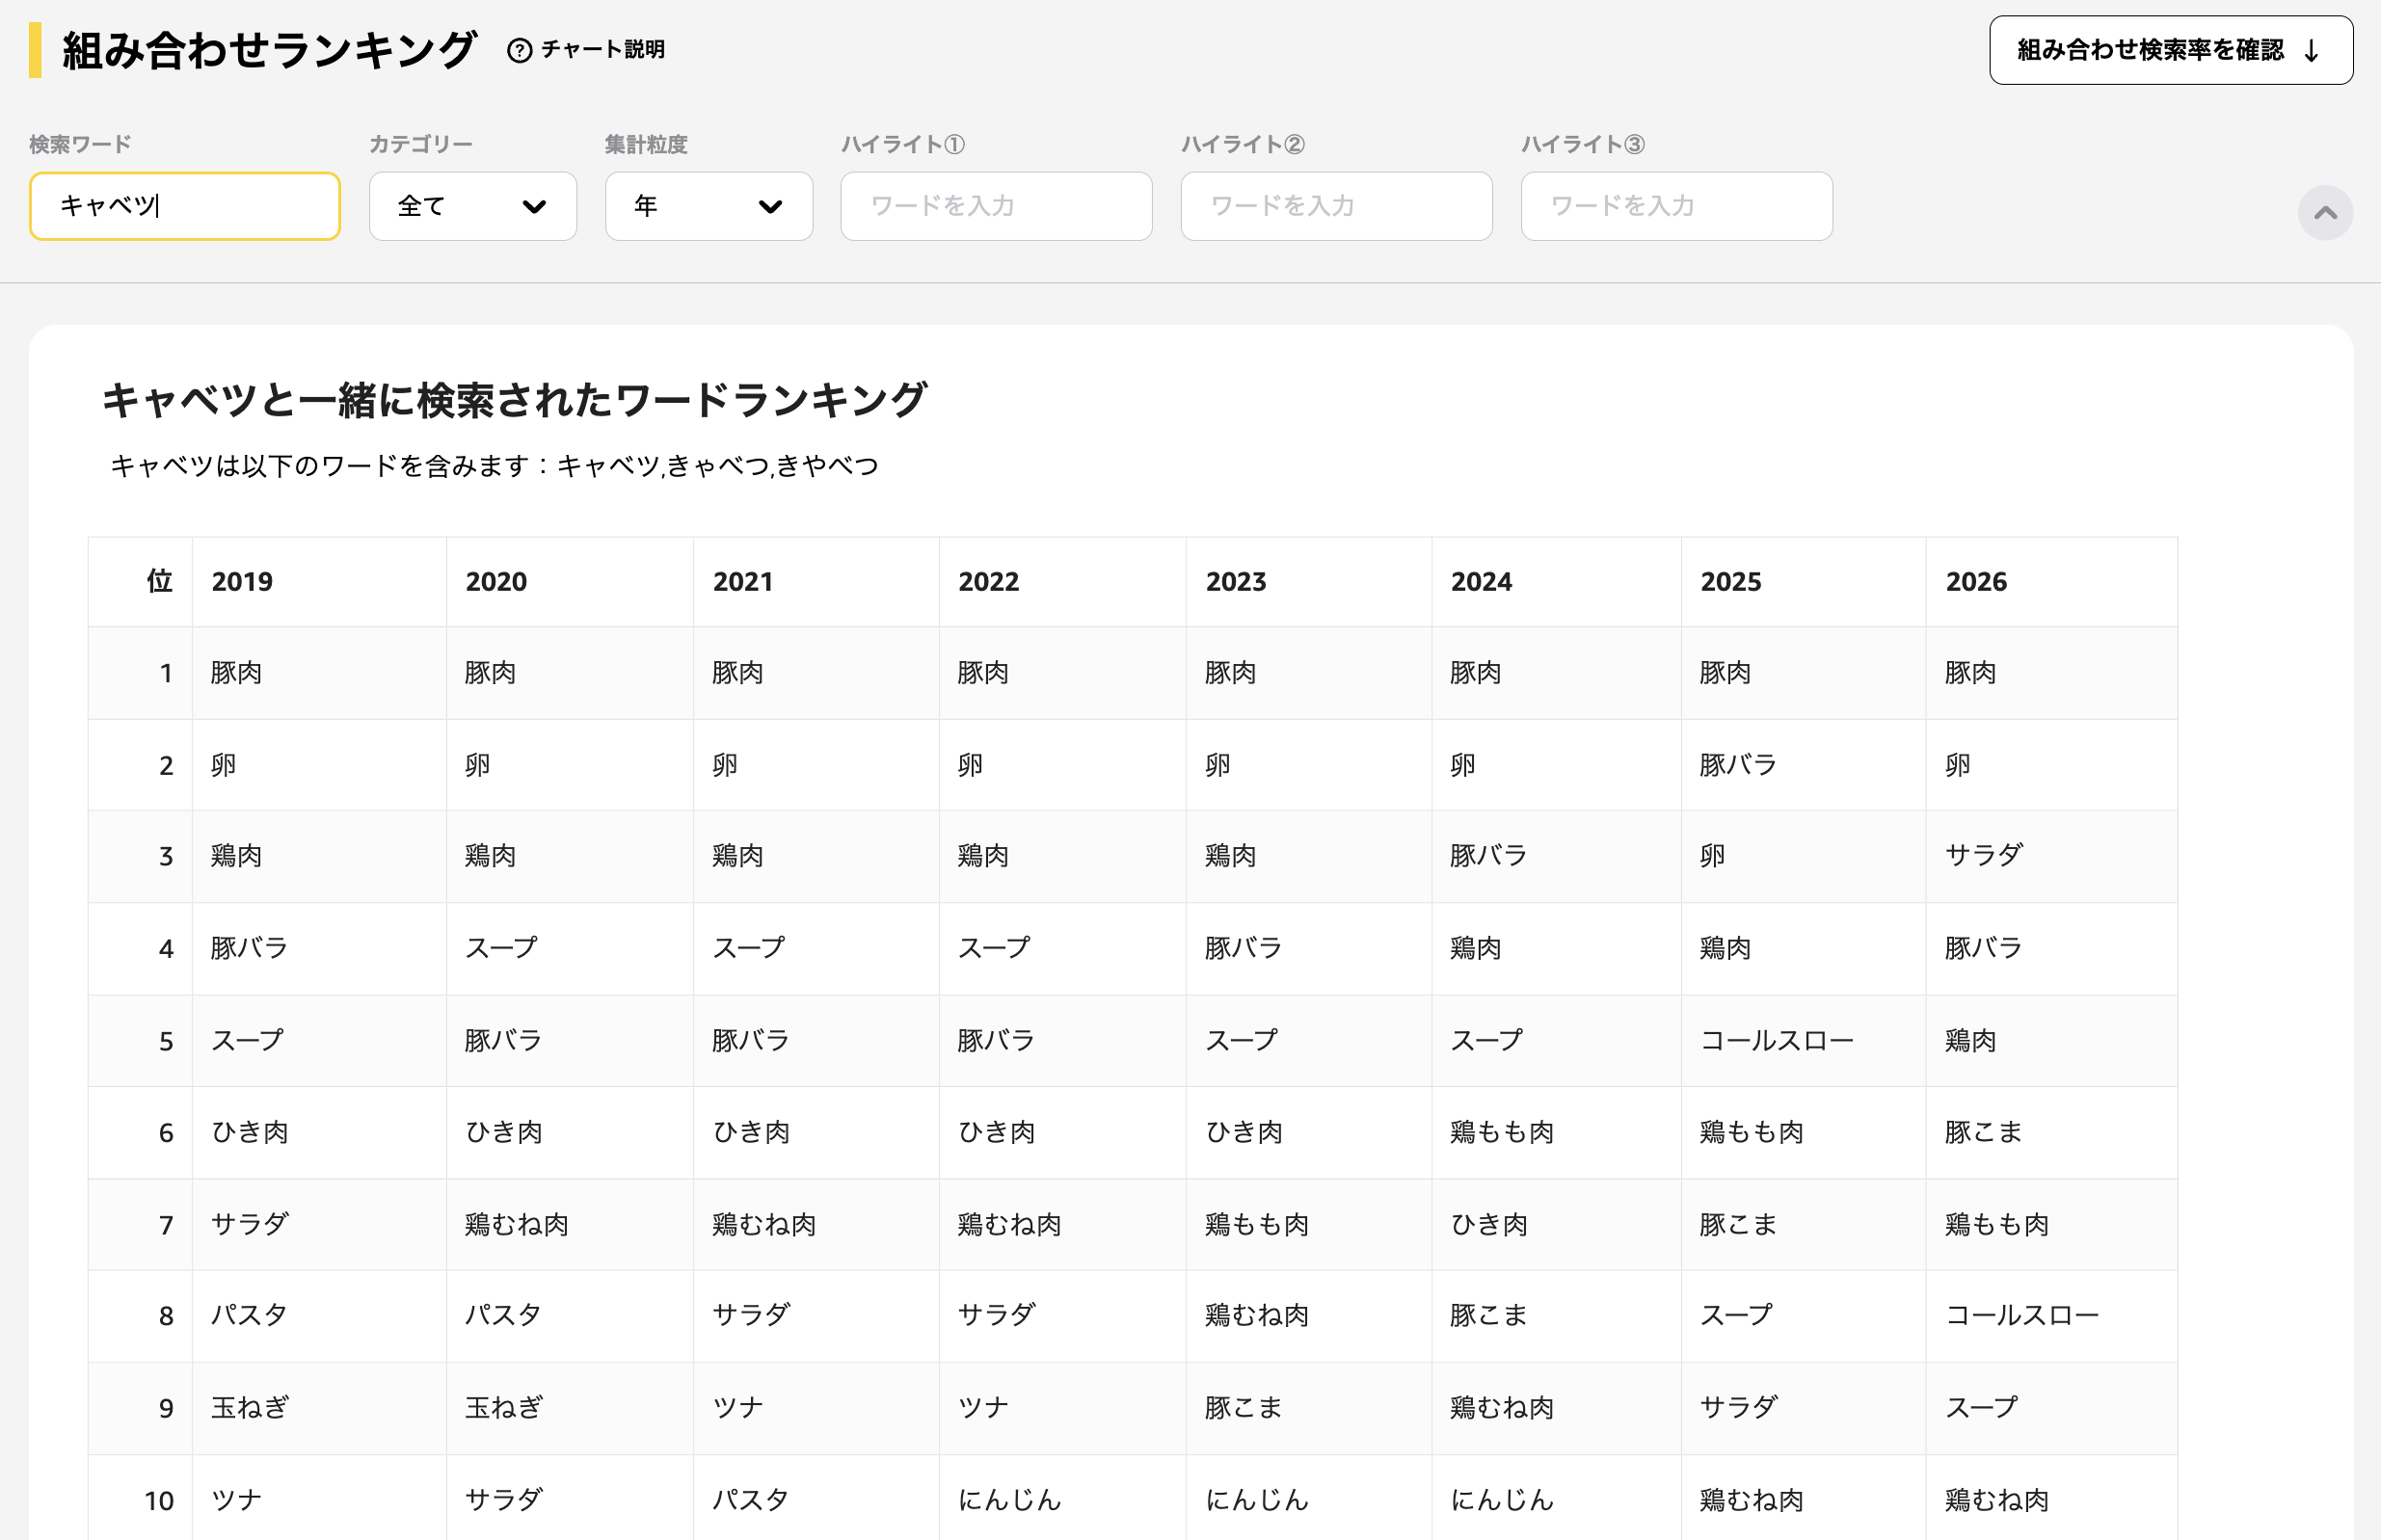This screenshot has height=1540, width=2381.
Task: Click 鶏むね肉 in the 2026 rank 10 cell
Action: click(x=1997, y=1500)
